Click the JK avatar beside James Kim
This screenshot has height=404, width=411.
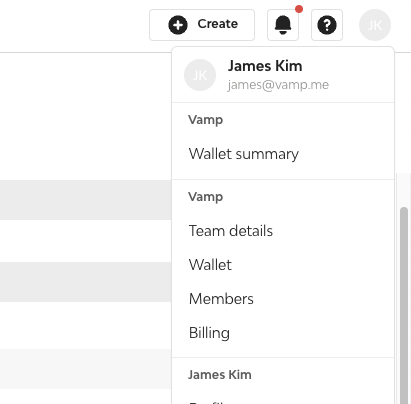pyautogui.click(x=200, y=75)
